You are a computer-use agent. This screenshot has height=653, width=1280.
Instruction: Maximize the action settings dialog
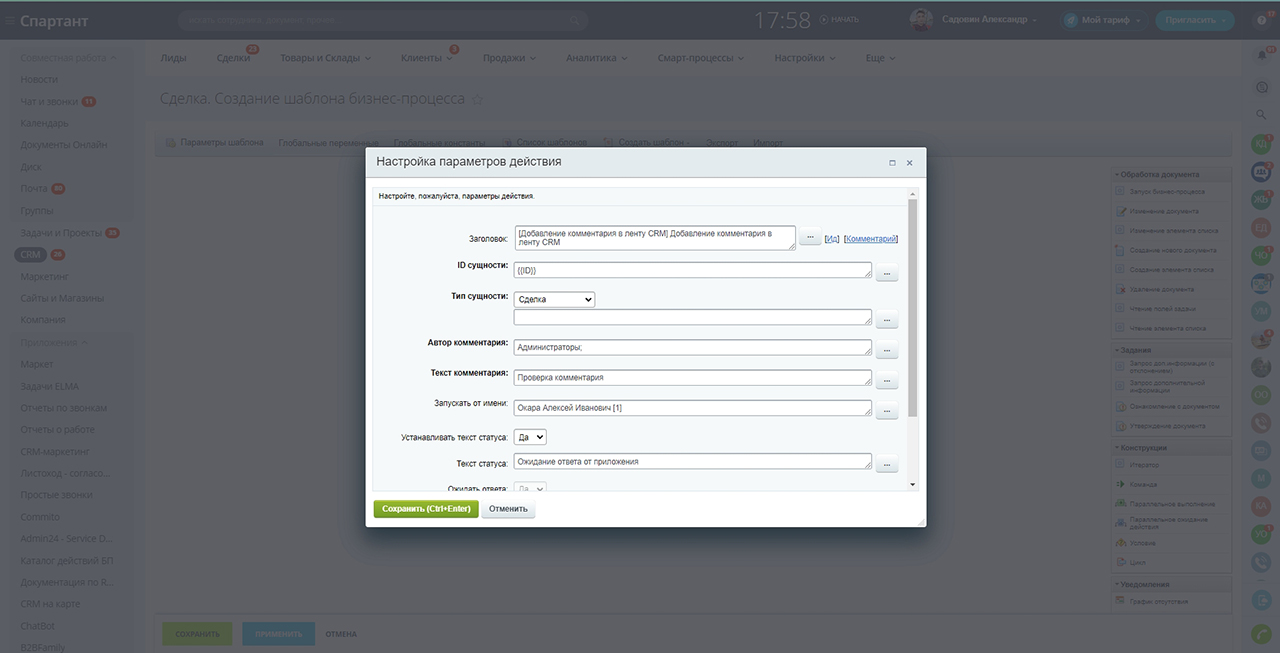[x=892, y=162]
